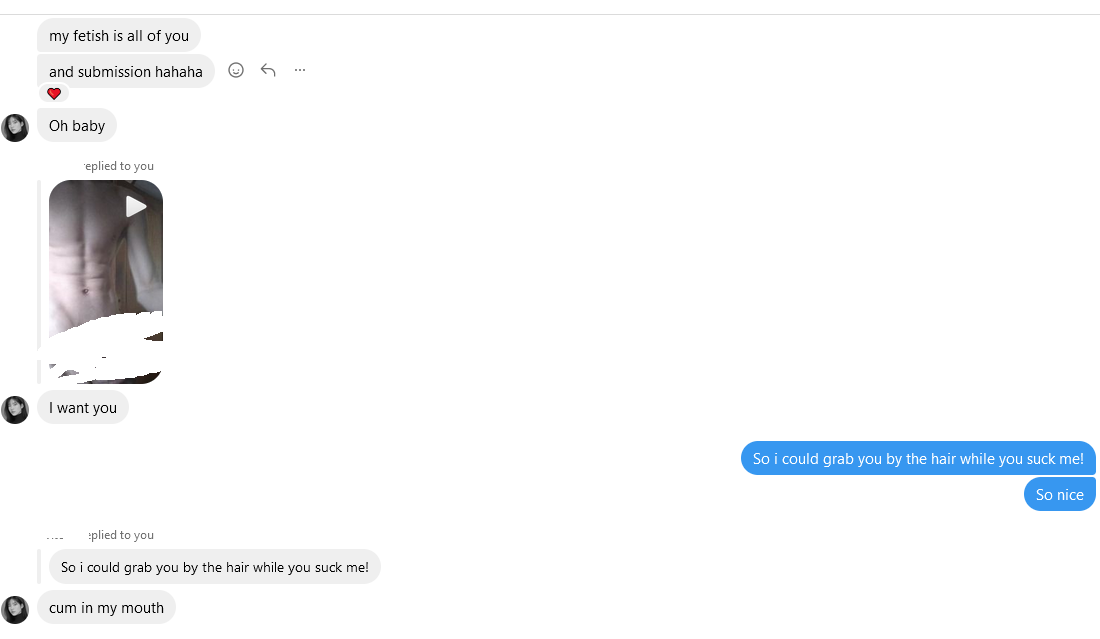Image resolution: width=1100 pixels, height=639 pixels.
Task: Click 'replied to you' label above the video
Action: click(119, 166)
